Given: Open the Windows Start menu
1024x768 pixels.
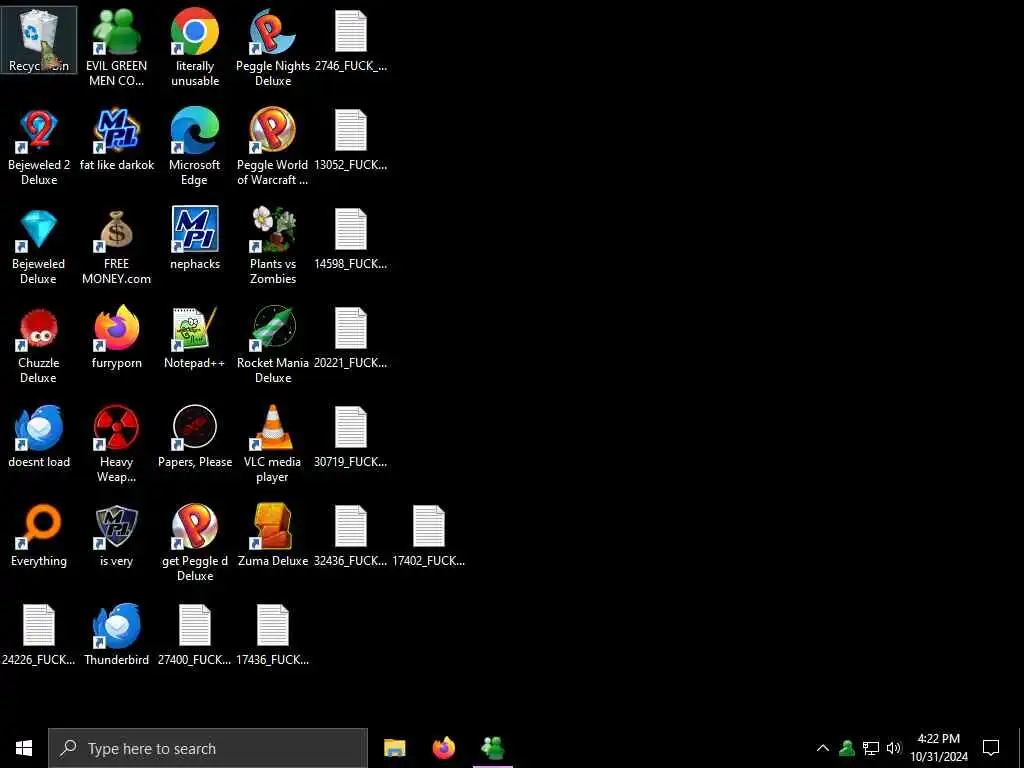Looking at the screenshot, I should (24, 748).
